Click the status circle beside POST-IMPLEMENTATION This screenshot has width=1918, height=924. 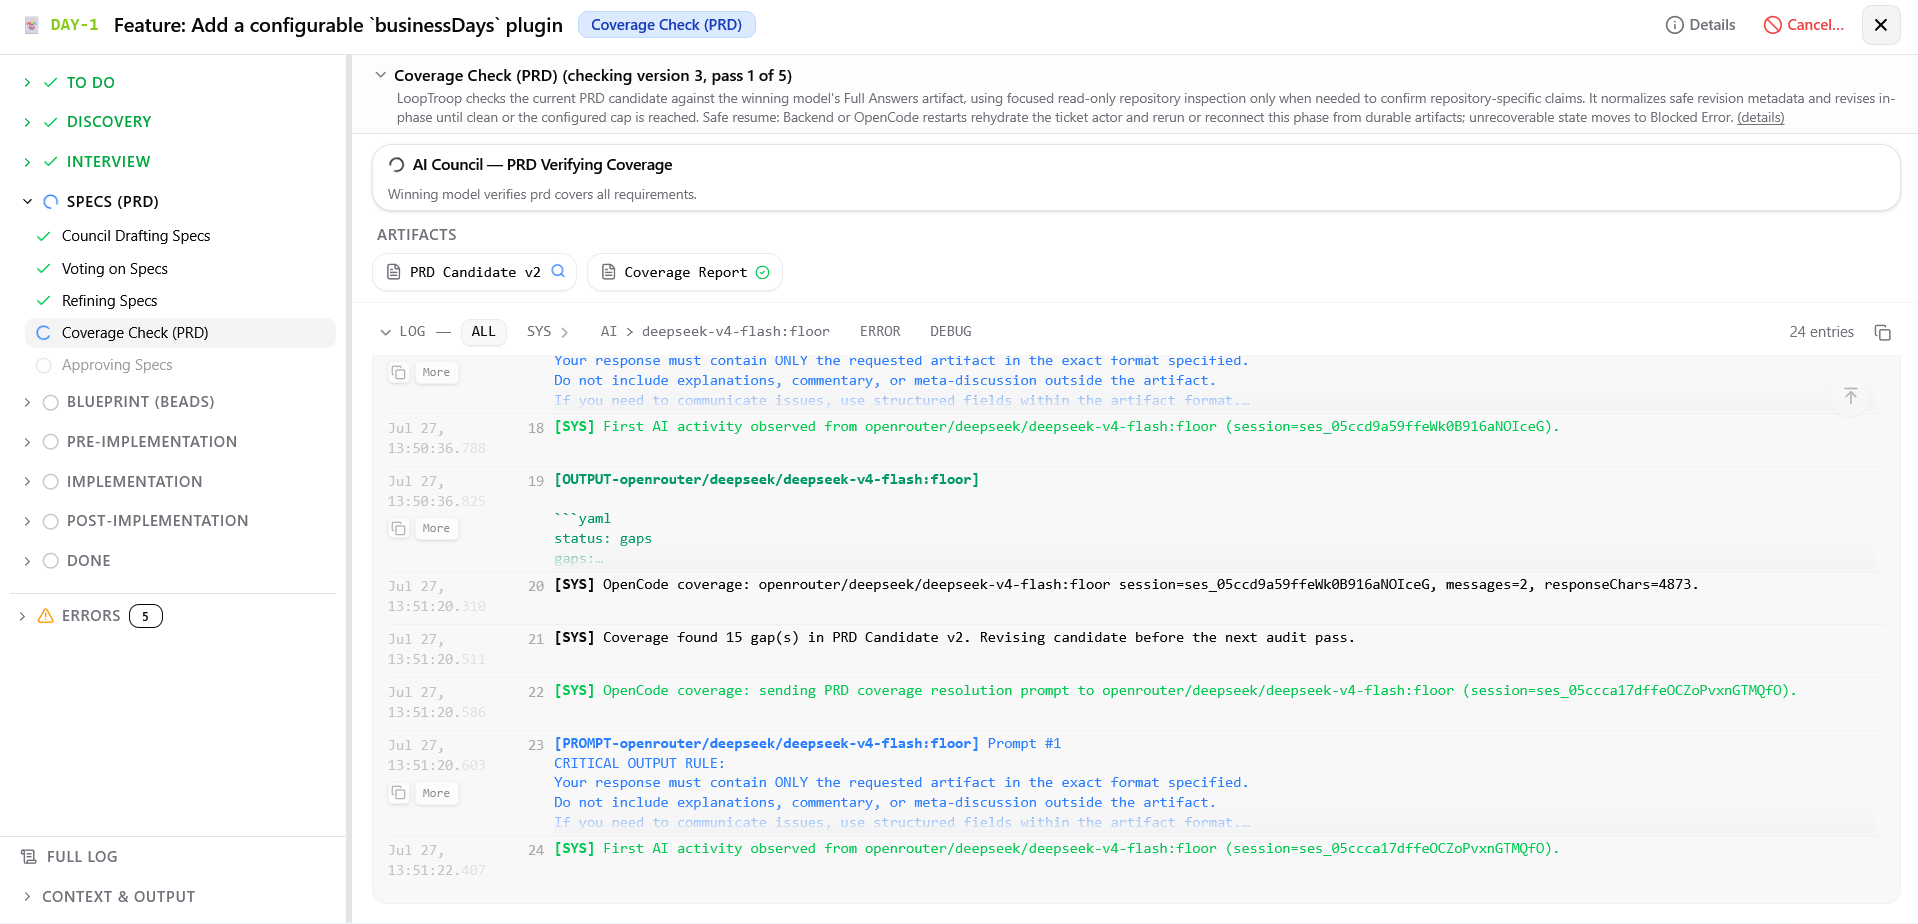pos(51,521)
